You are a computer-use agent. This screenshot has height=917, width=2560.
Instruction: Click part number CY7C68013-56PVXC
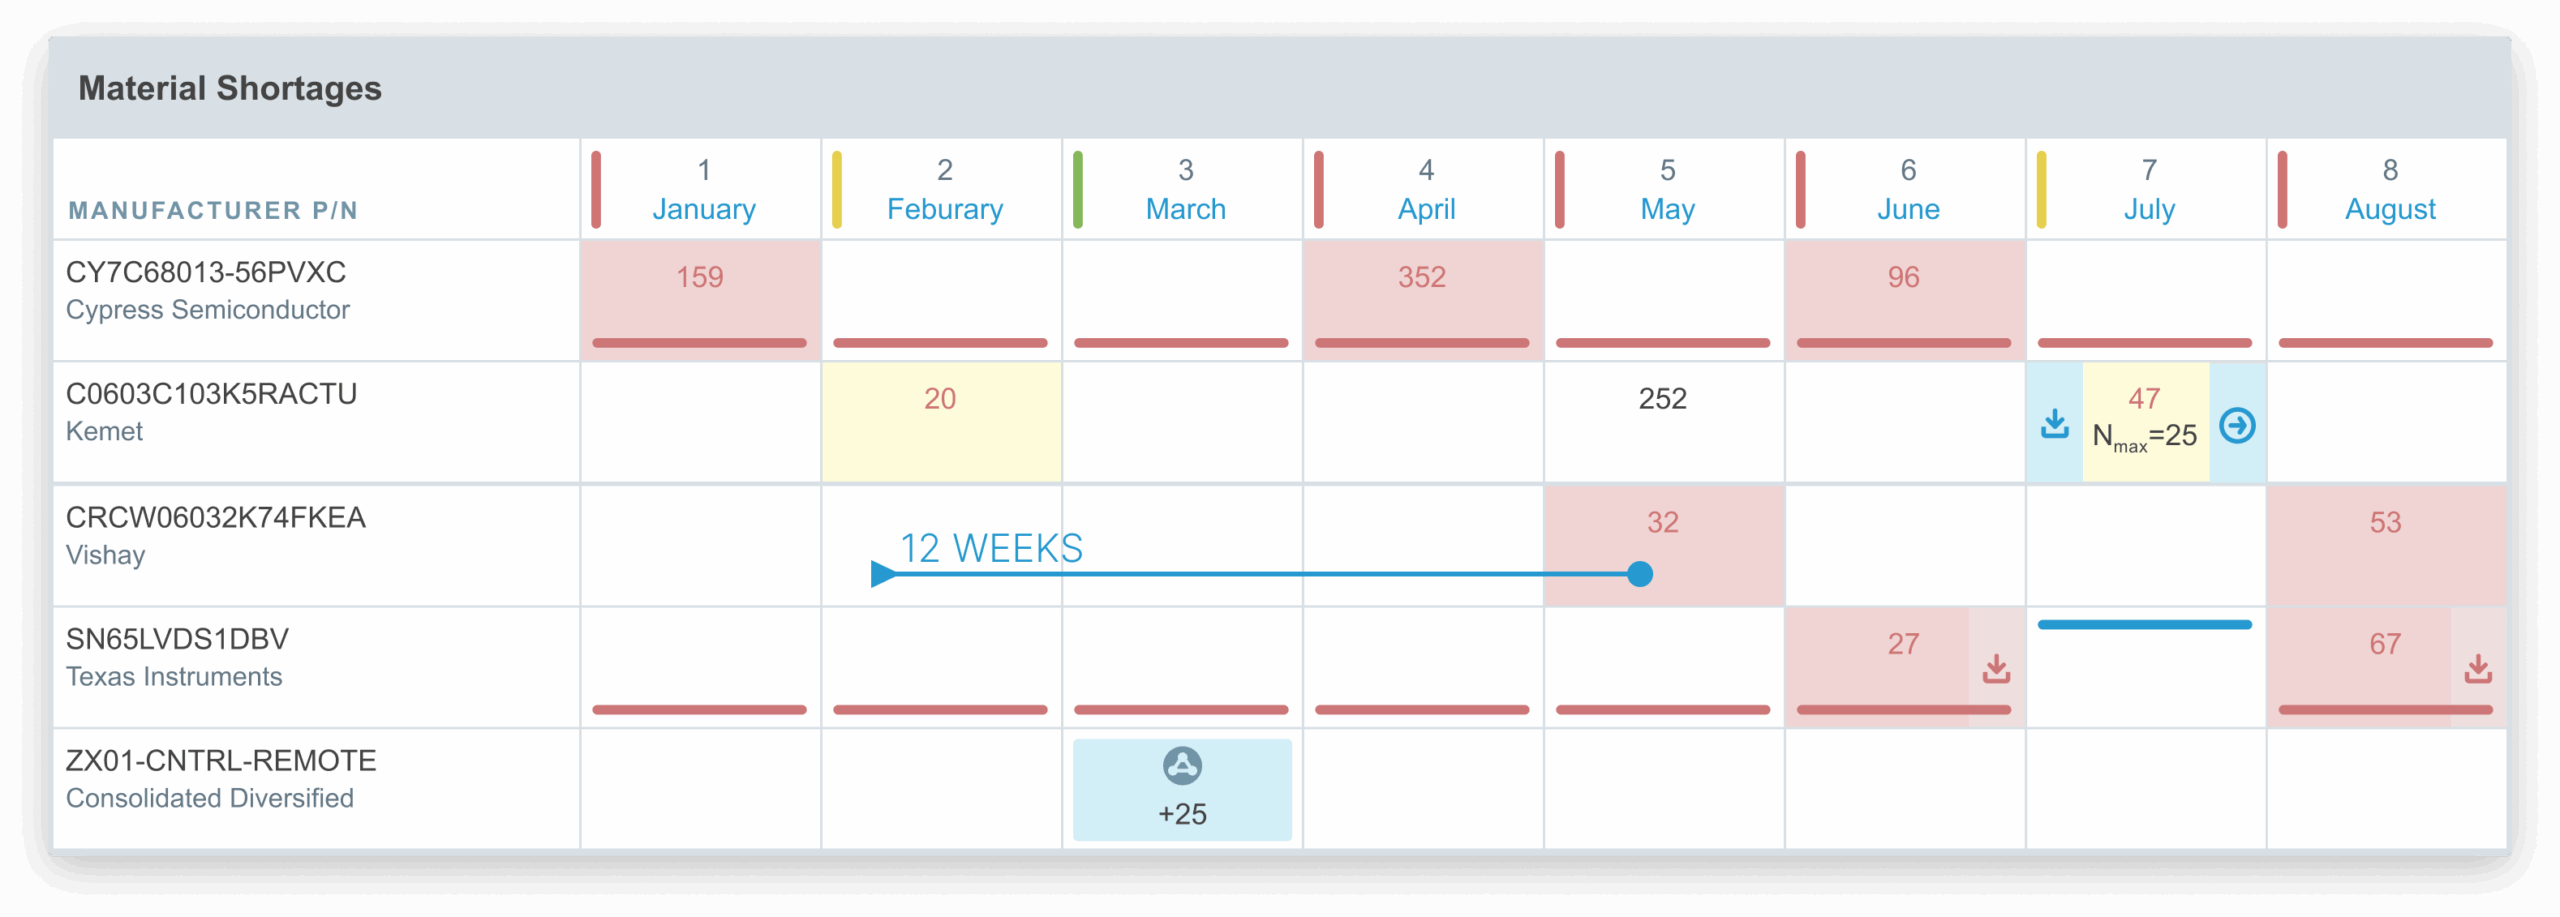coord(206,272)
